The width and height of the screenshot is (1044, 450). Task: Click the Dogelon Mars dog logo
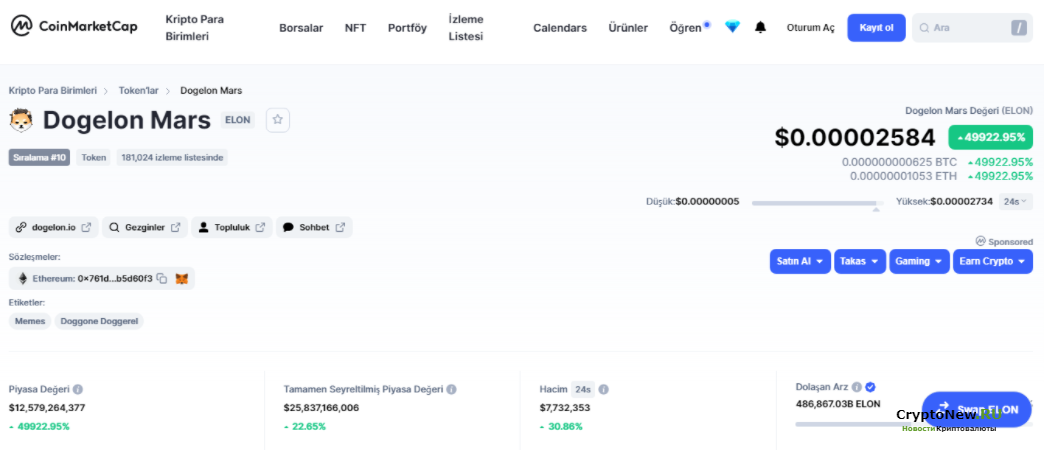point(21,120)
